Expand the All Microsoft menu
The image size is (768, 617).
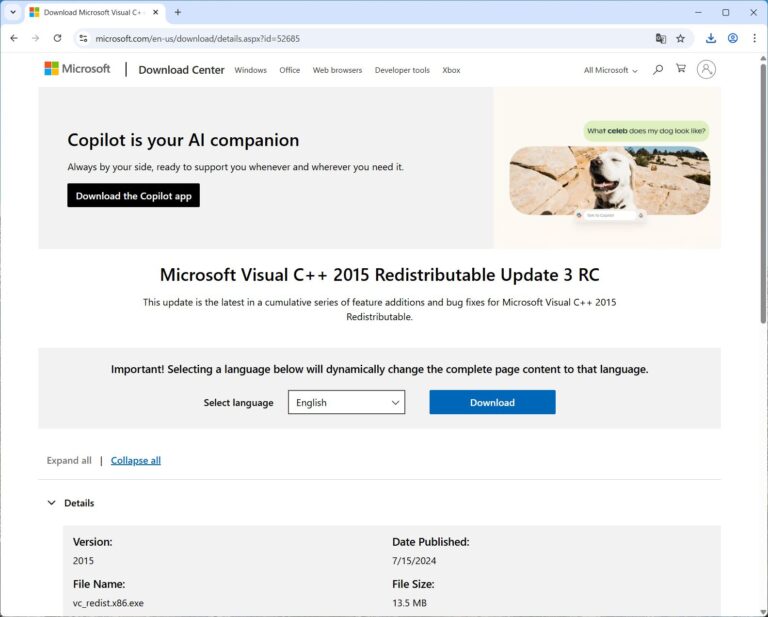tap(610, 70)
